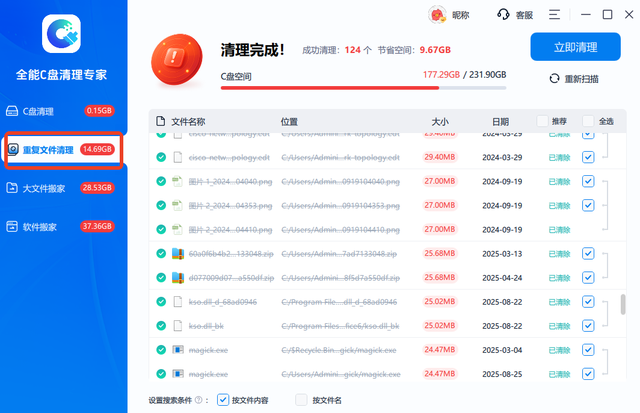Open the 昵称 user avatar
Viewport: 640px width, 413px height.
(x=437, y=15)
